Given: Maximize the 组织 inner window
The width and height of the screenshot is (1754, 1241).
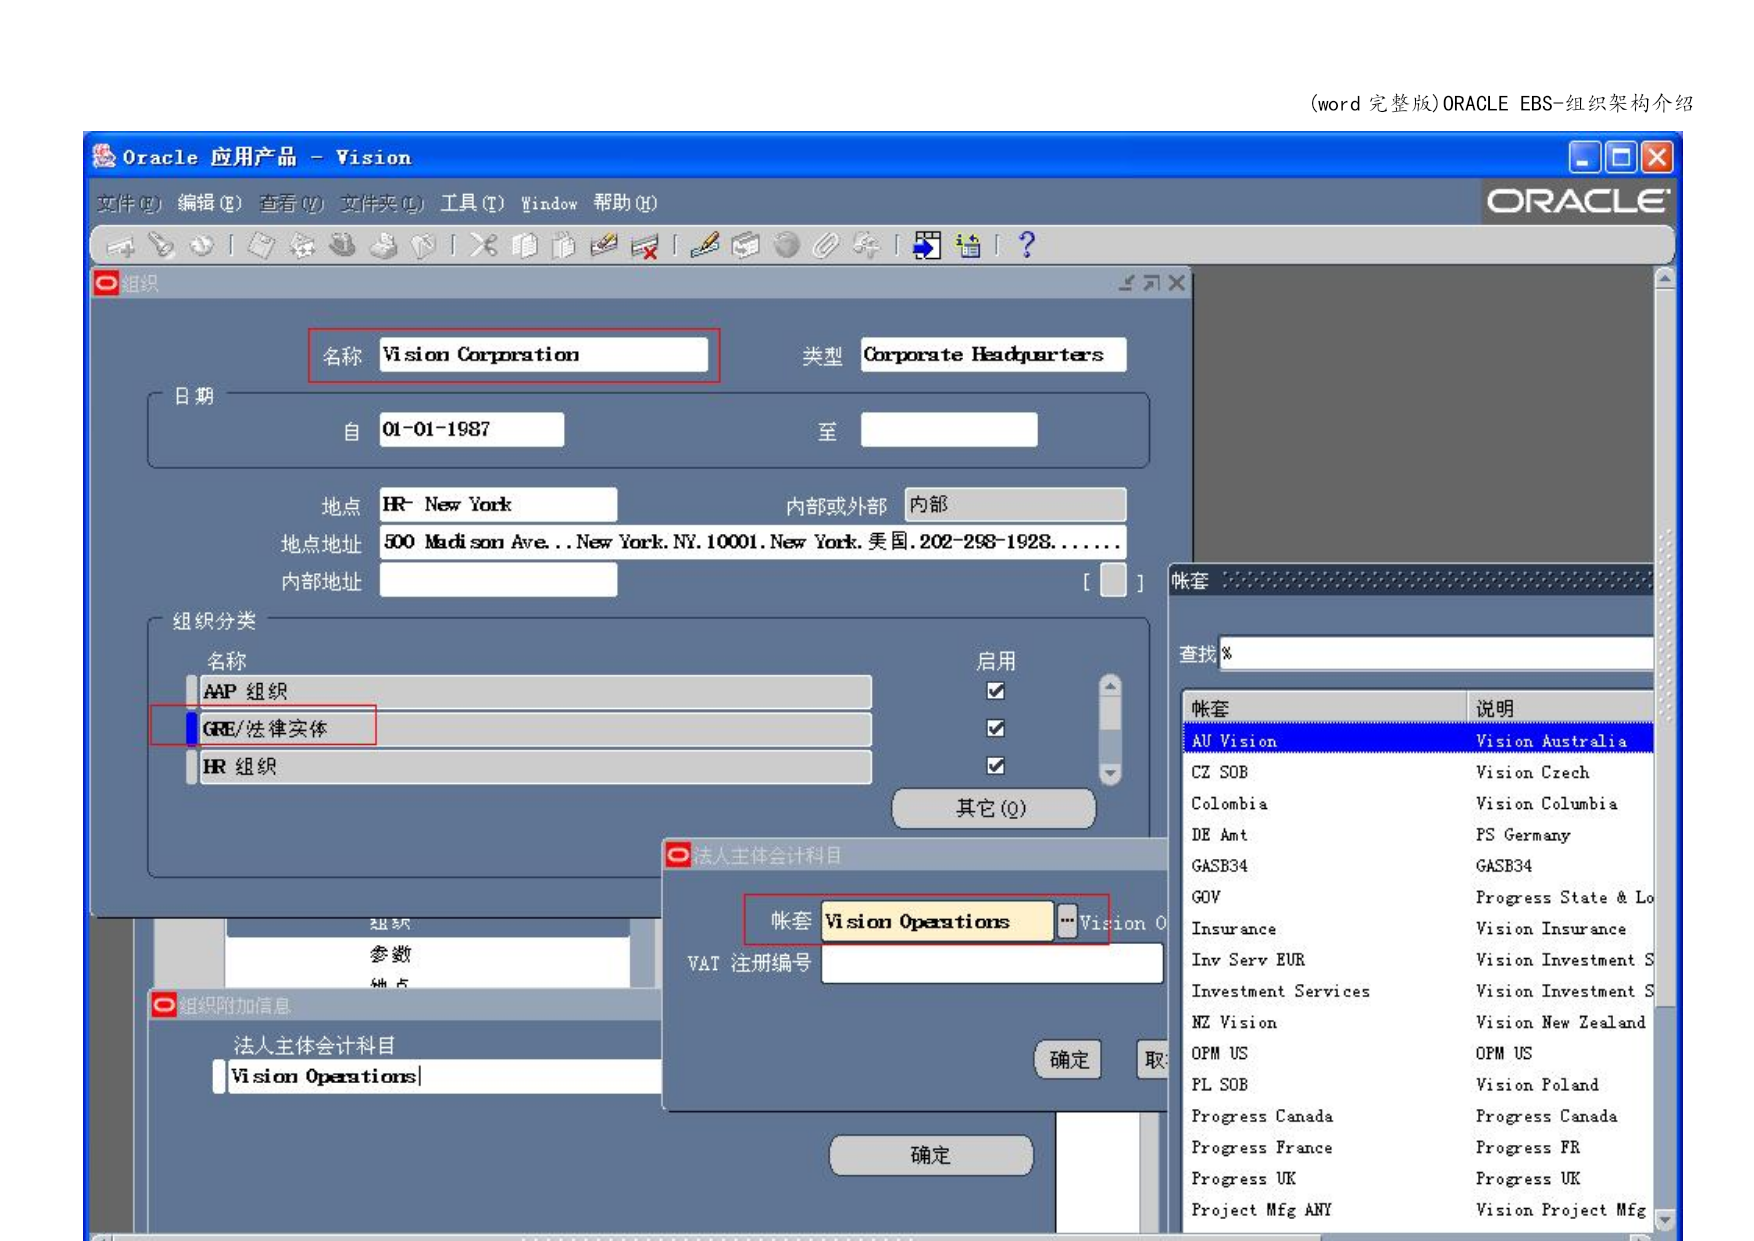Looking at the screenshot, I should click(x=1152, y=283).
